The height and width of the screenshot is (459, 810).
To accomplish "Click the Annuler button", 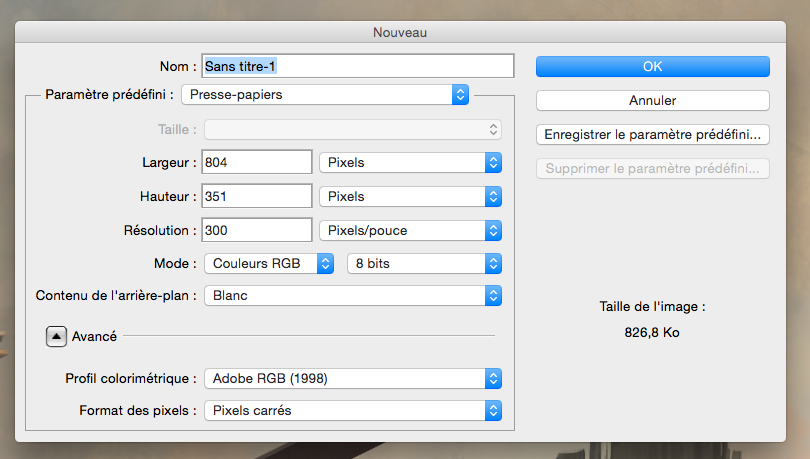I will point(652,100).
